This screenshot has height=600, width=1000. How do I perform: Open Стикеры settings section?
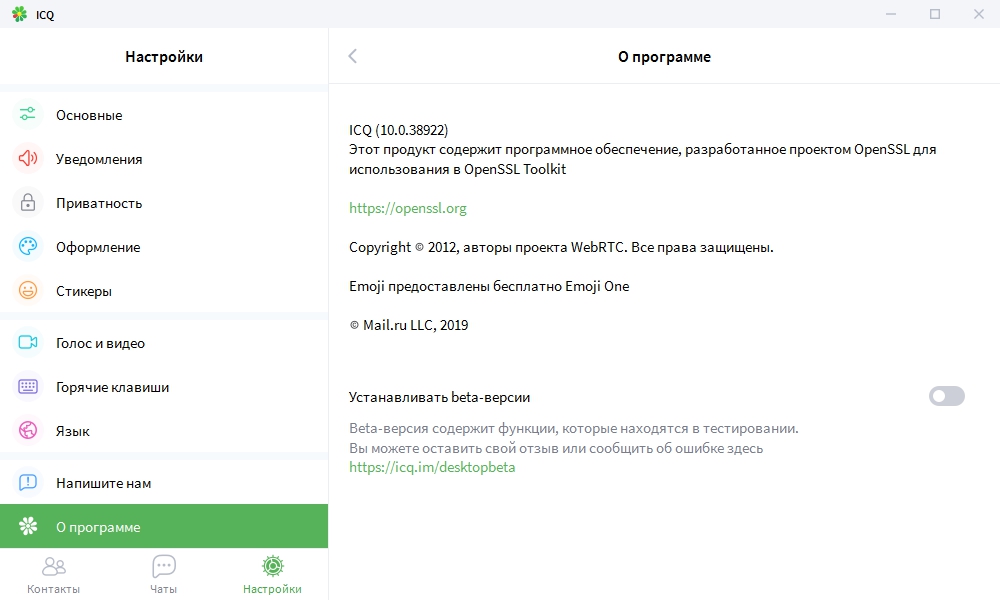pyautogui.click(x=164, y=291)
